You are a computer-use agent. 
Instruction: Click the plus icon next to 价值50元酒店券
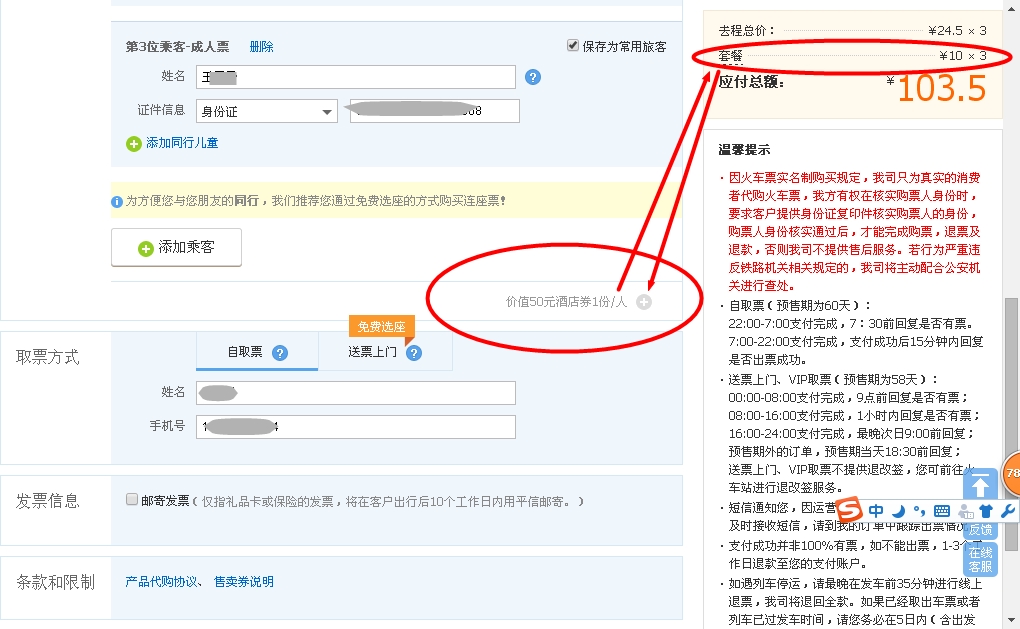(x=644, y=302)
